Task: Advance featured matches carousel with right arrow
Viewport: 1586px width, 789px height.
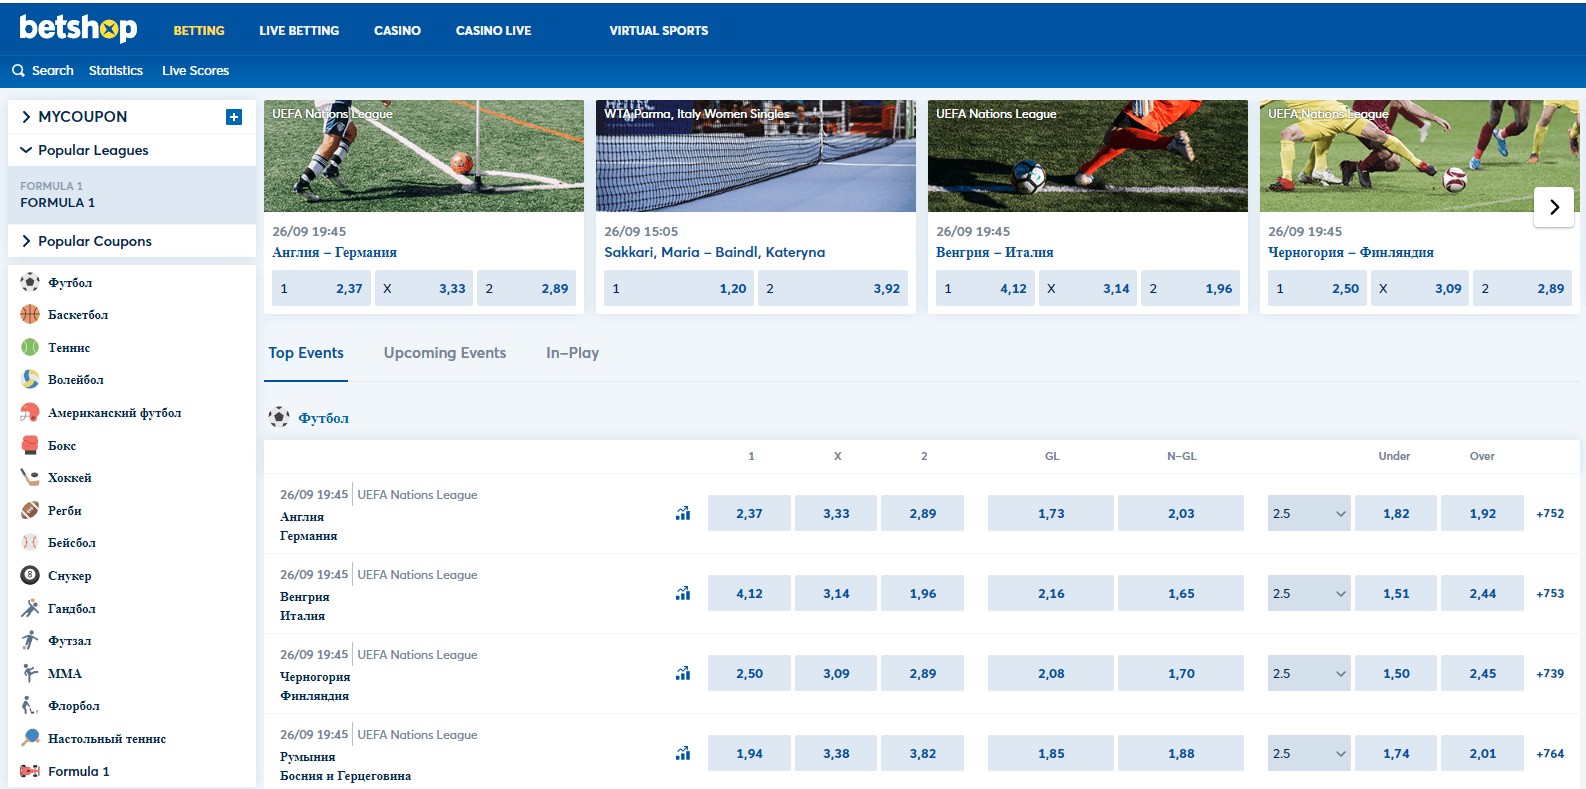Action: click(x=1554, y=207)
